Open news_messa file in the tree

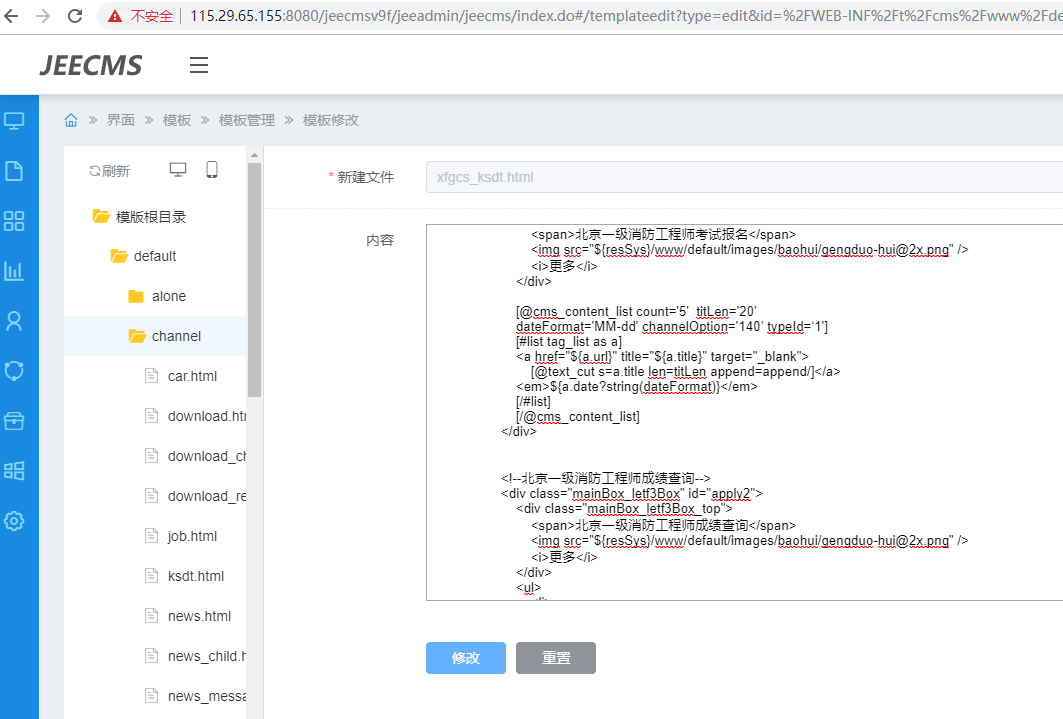pos(207,696)
